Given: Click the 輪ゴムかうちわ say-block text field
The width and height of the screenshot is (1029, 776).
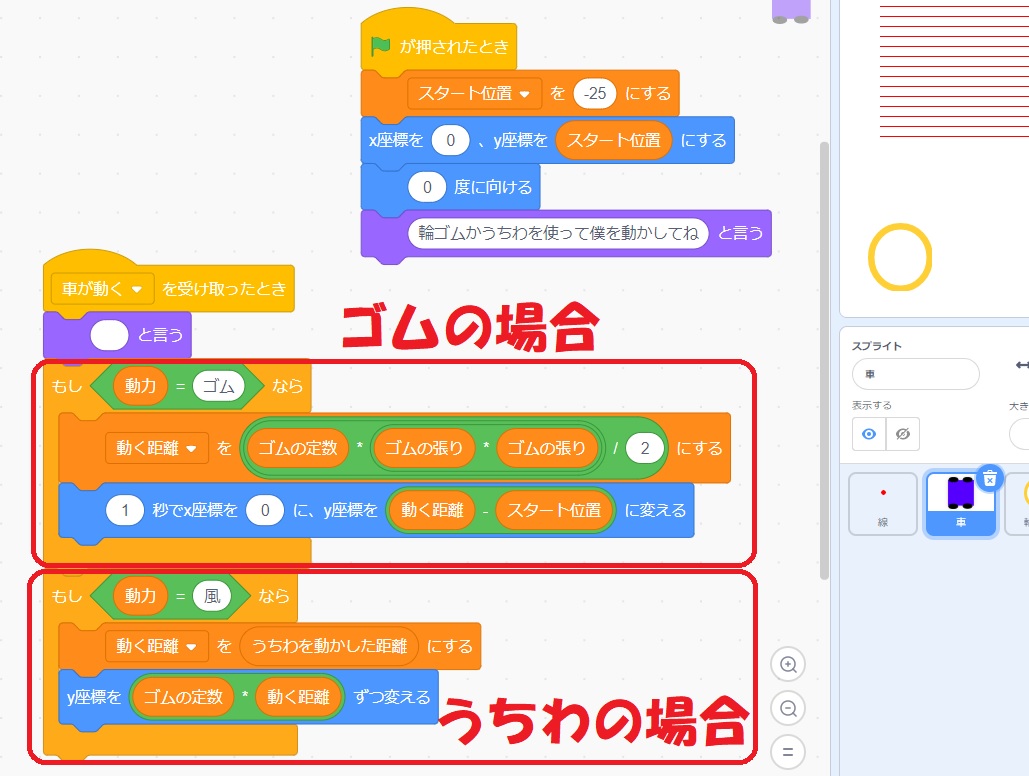Looking at the screenshot, I should pos(558,233).
